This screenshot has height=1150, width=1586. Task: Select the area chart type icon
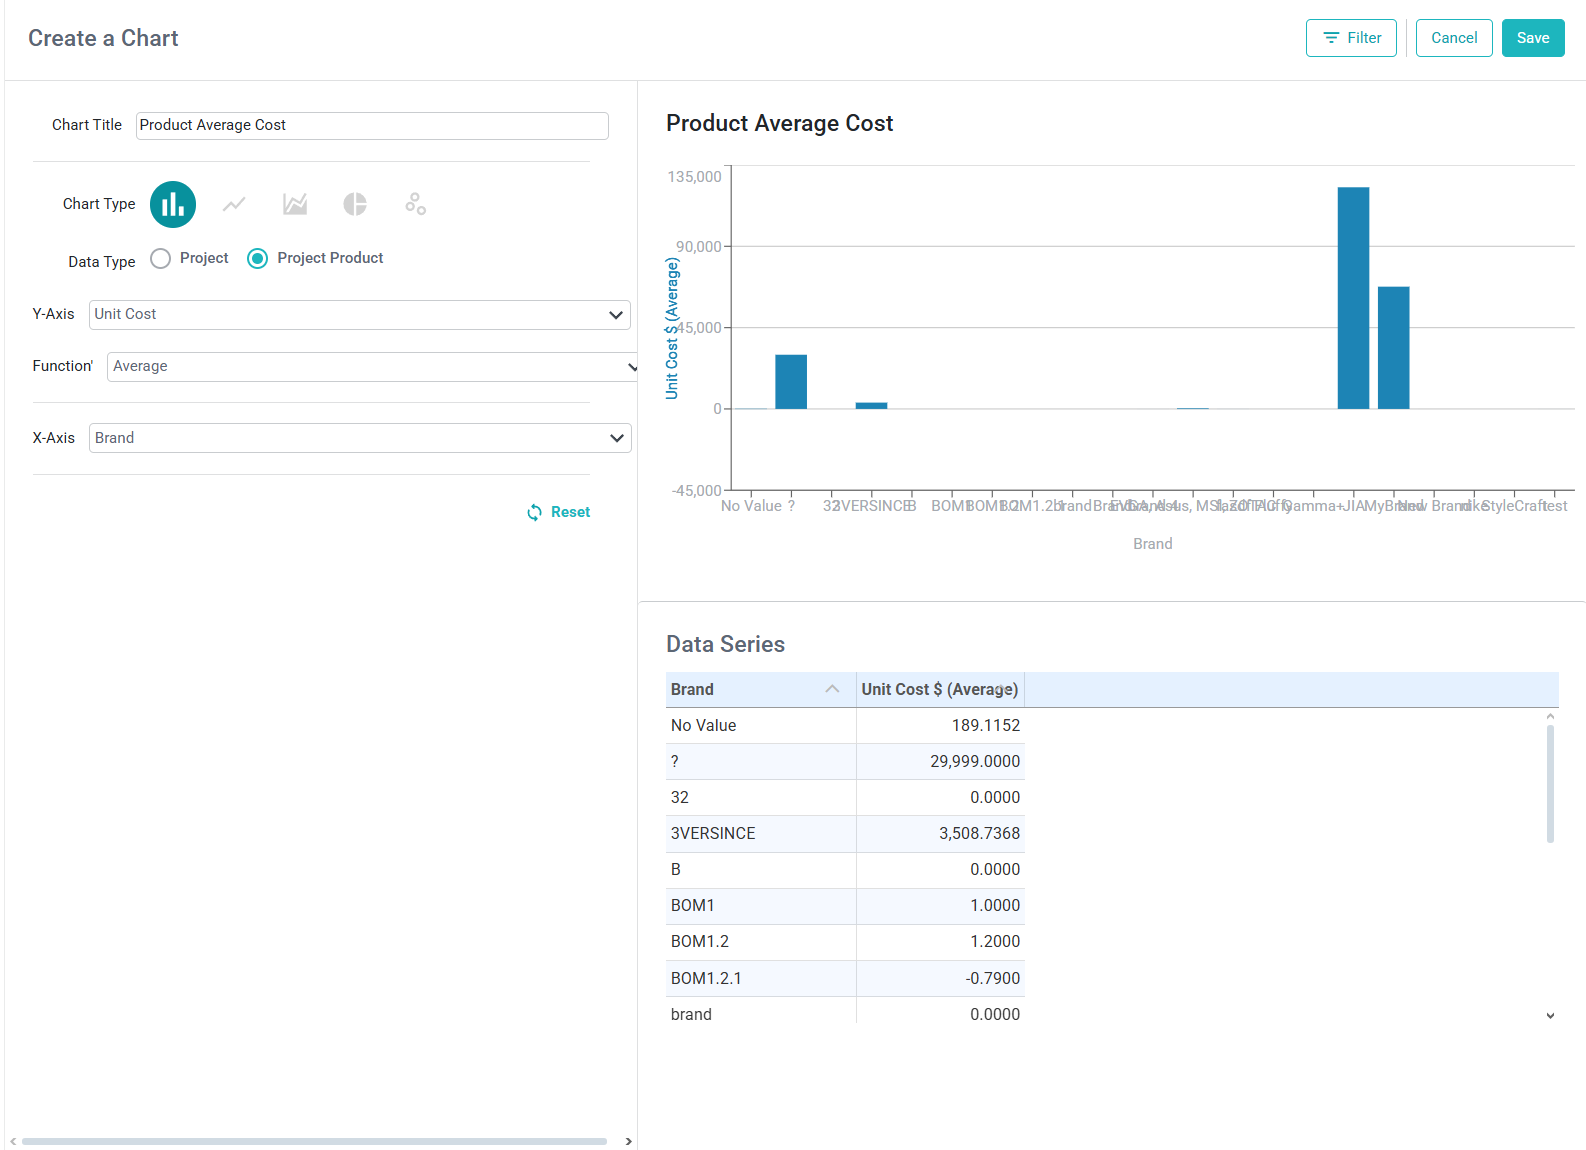(295, 204)
